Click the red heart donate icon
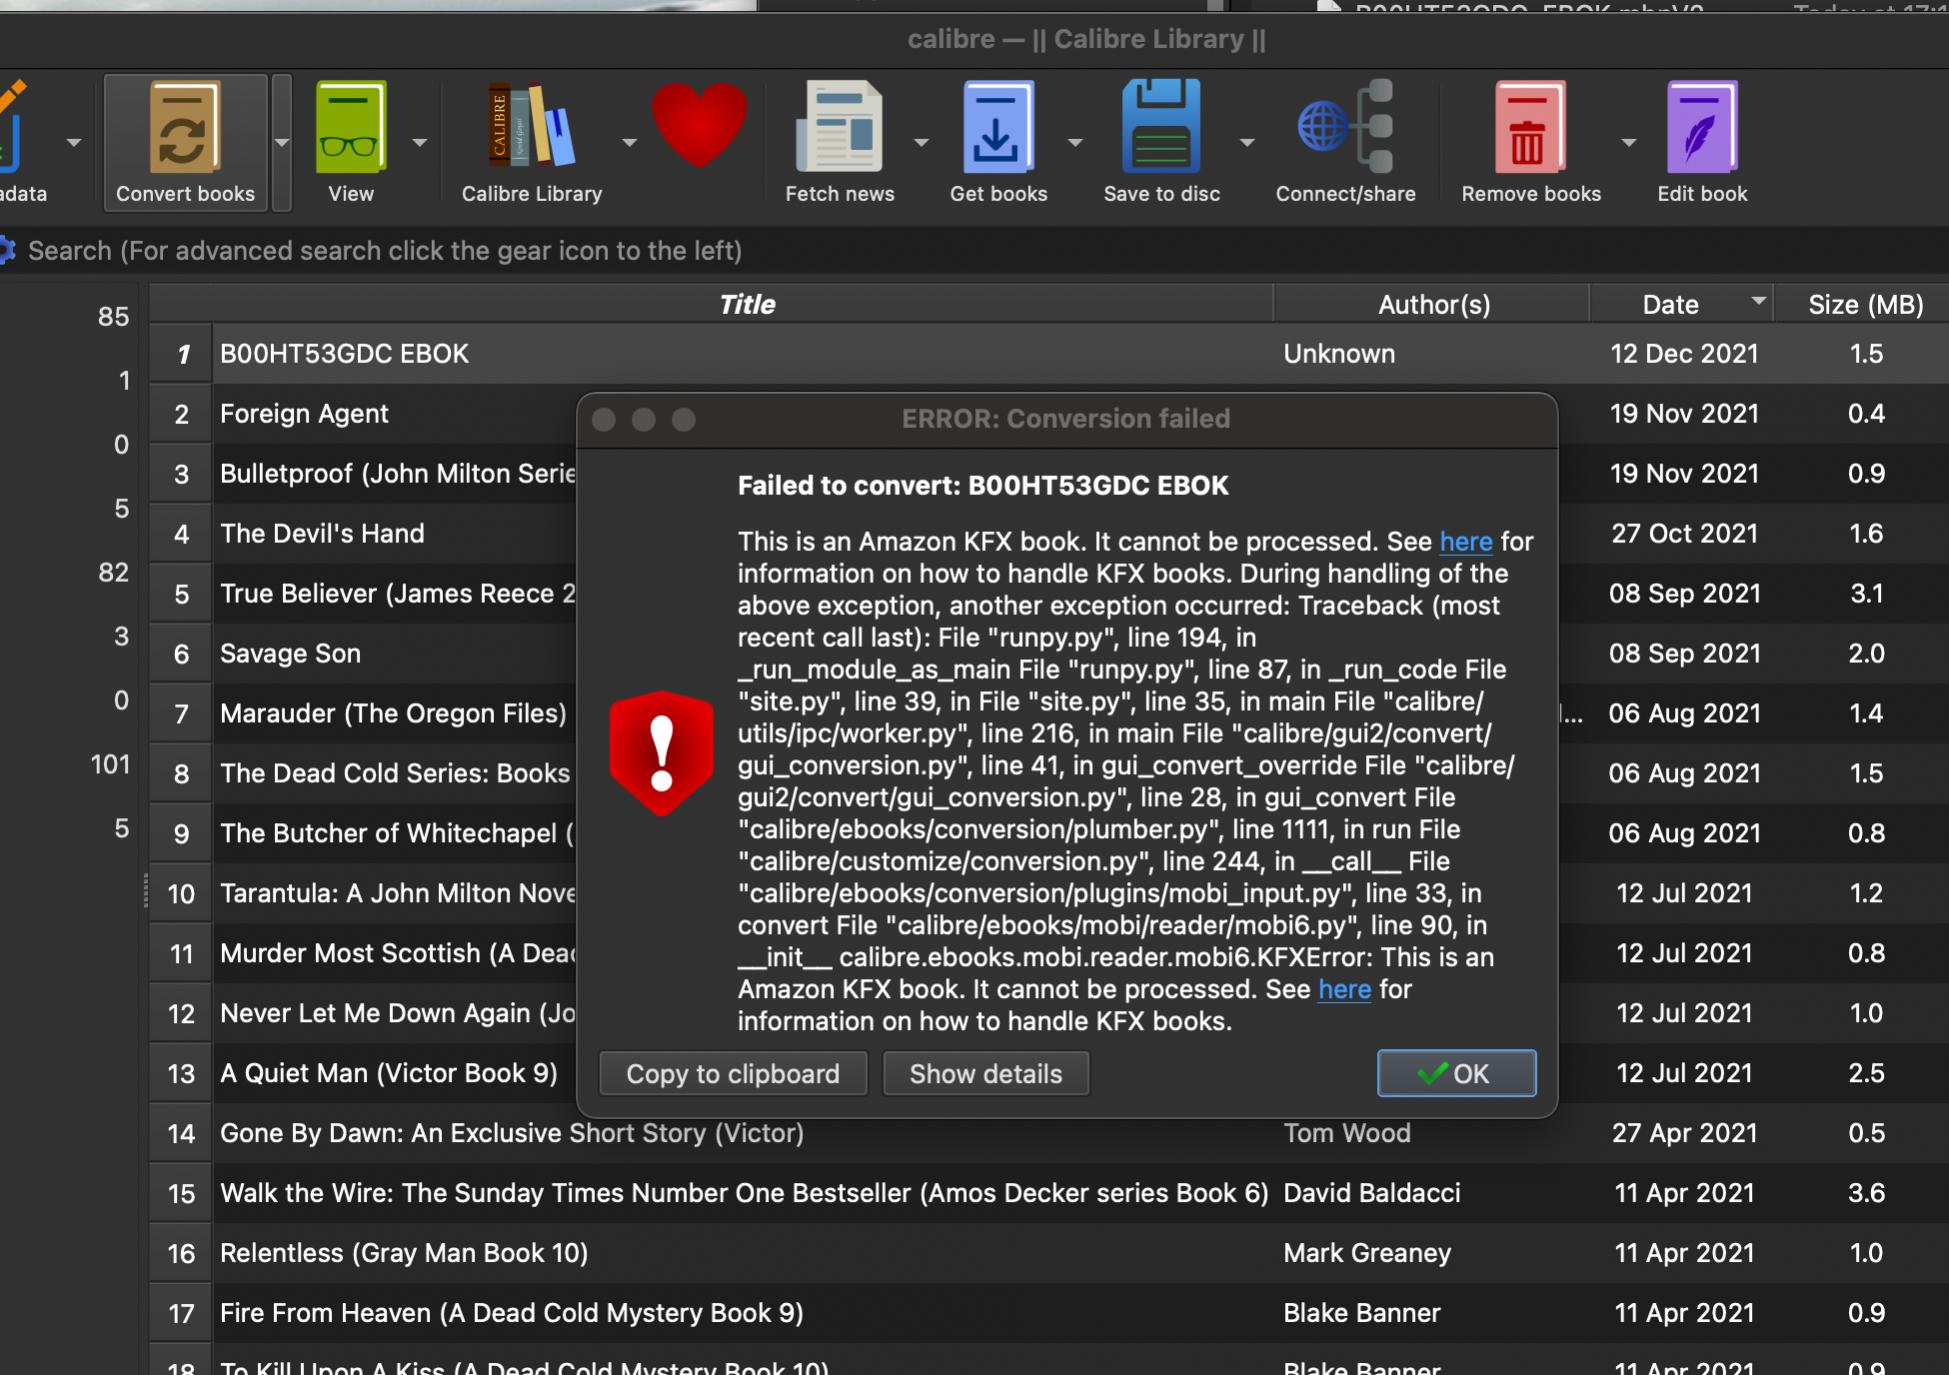 (699, 125)
